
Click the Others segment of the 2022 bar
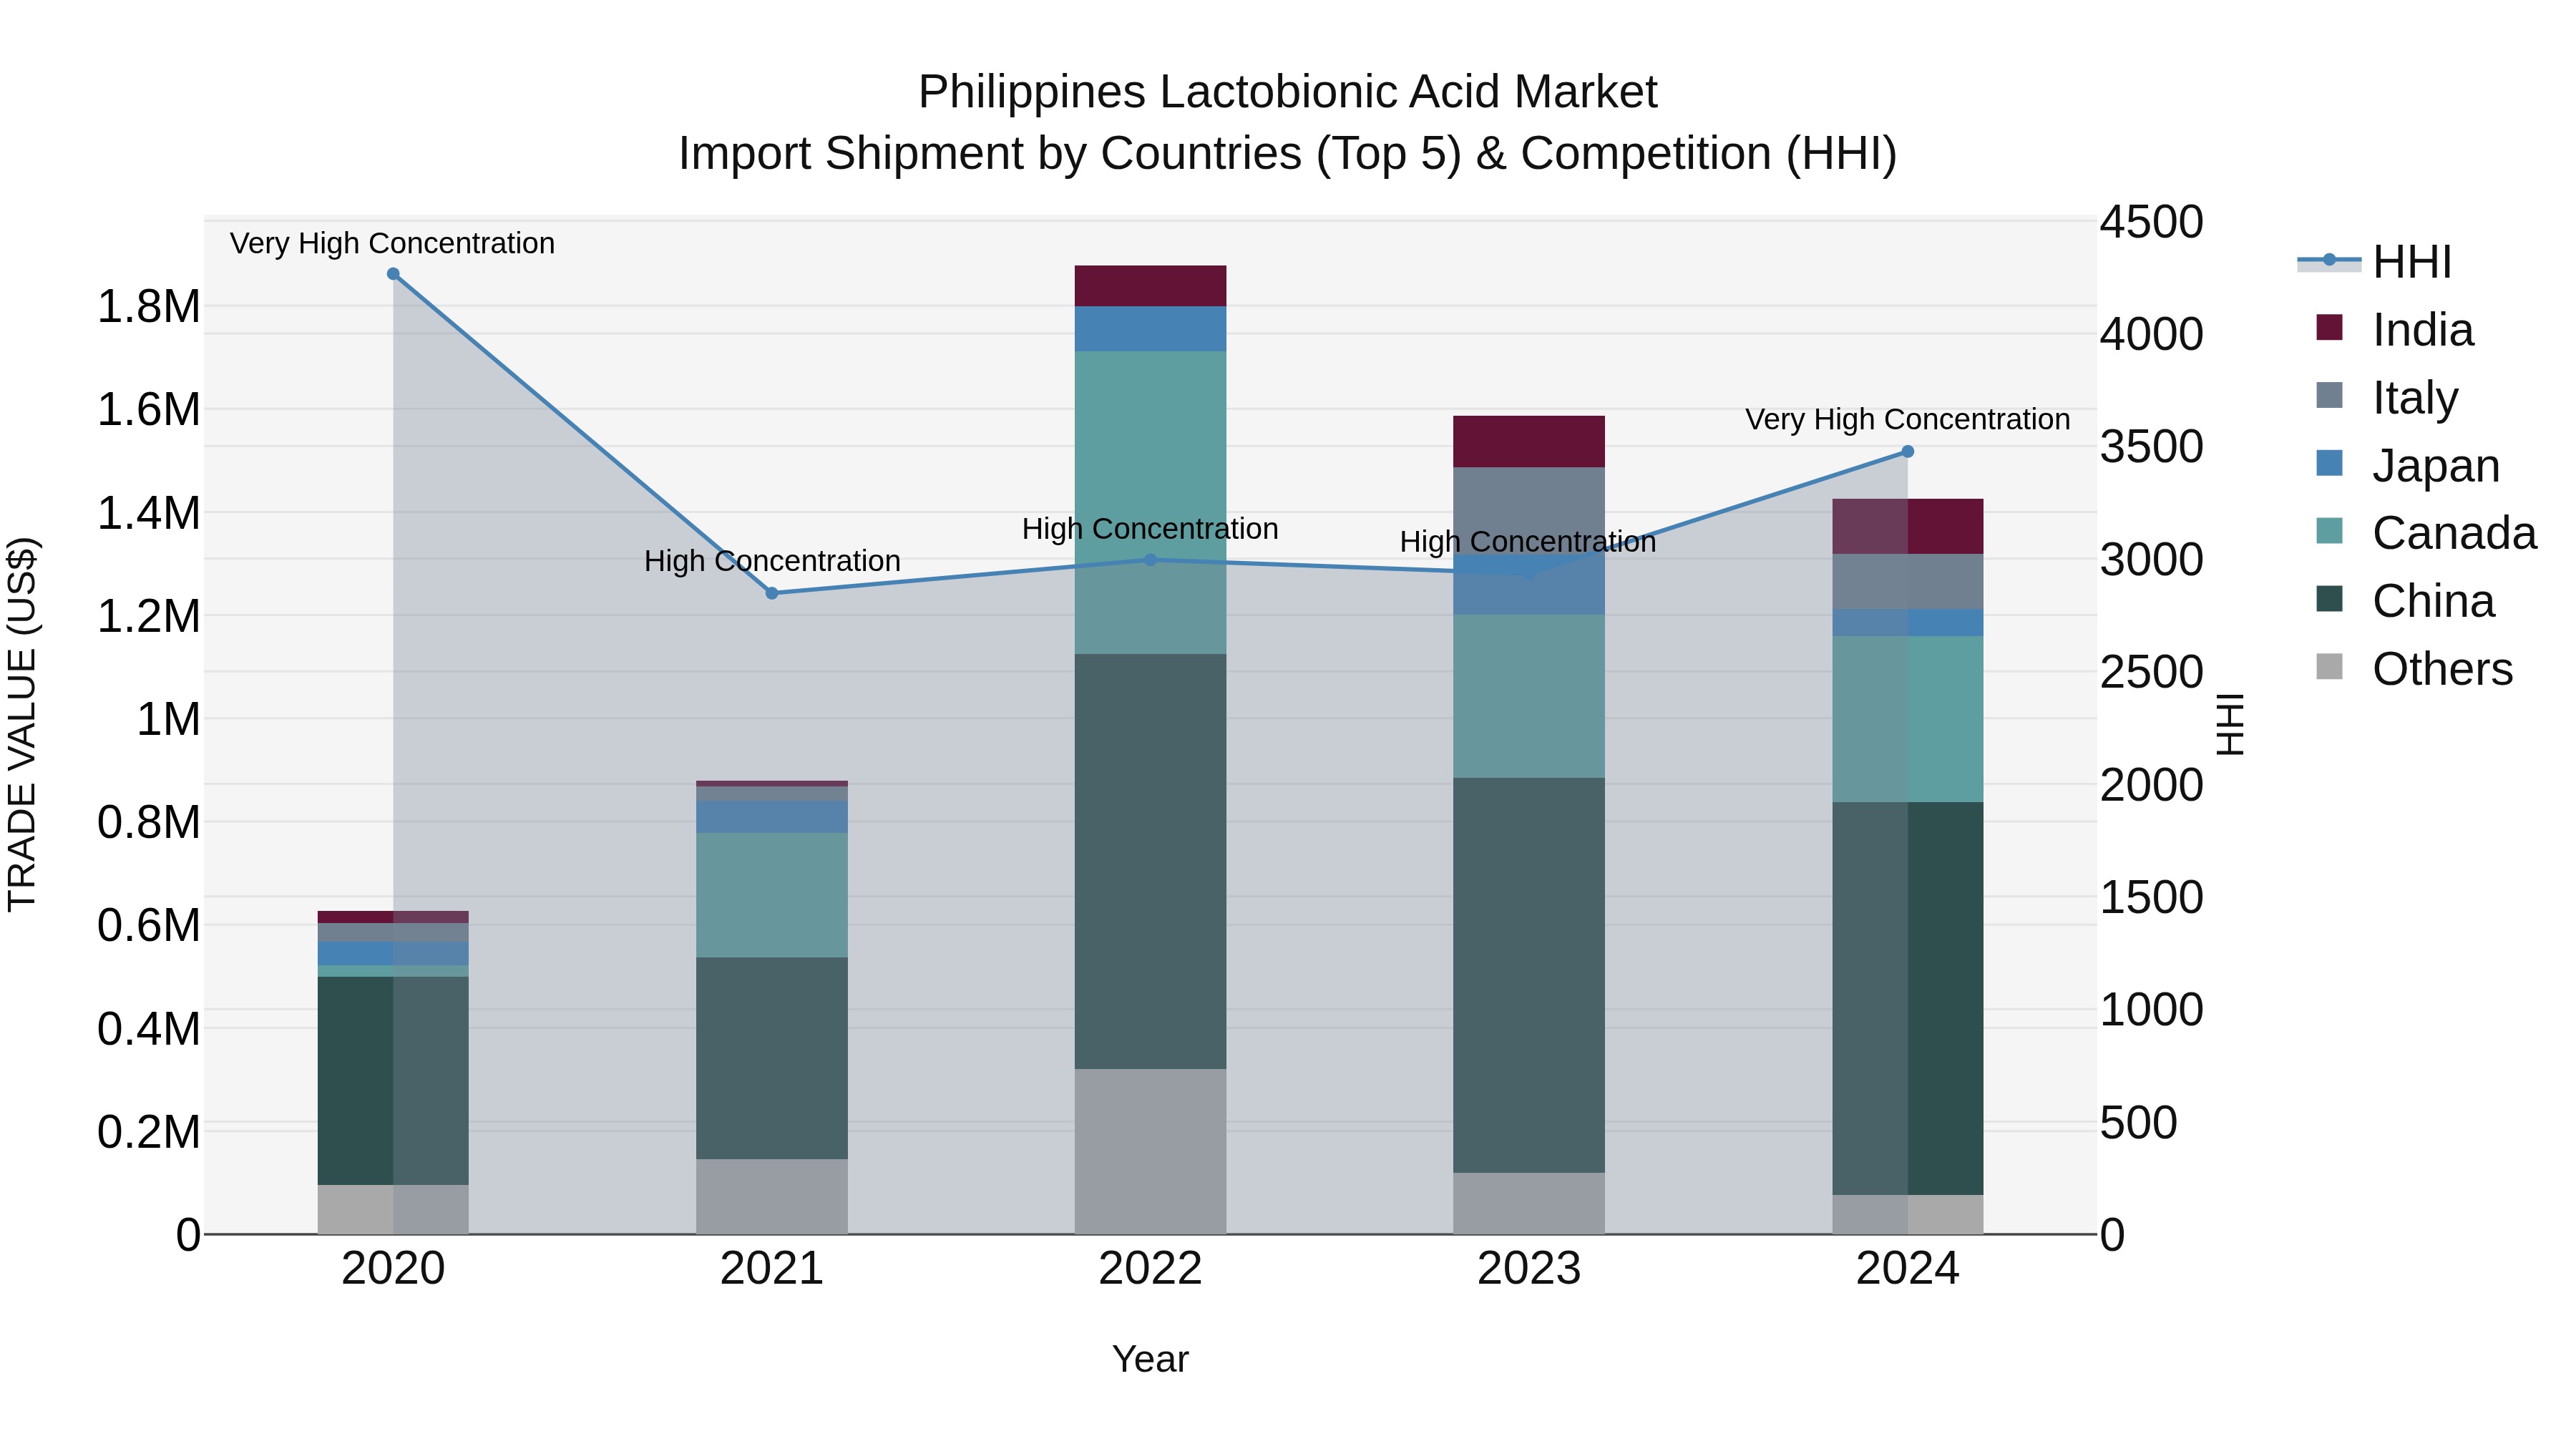pyautogui.click(x=1150, y=1151)
